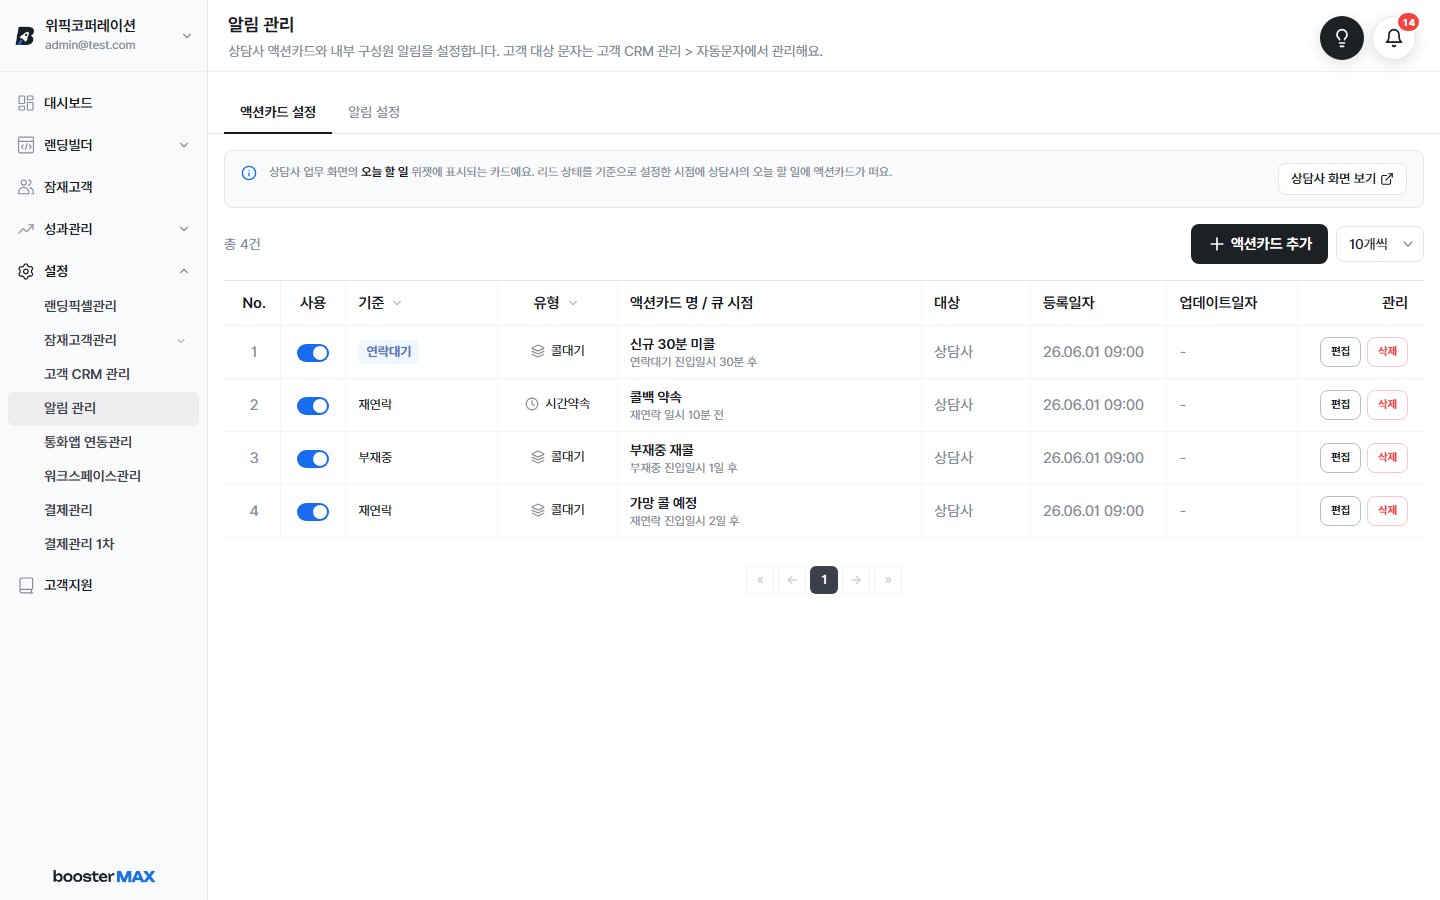The image size is (1440, 900).
Task: Edit the 신규 30분 미콜 action card
Action: tap(1340, 352)
